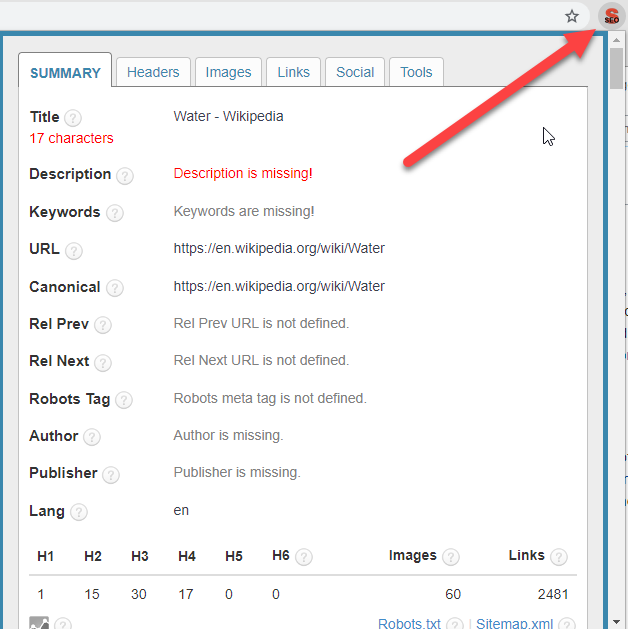628x629 pixels.
Task: Open the Tools tab
Action: [x=416, y=72]
